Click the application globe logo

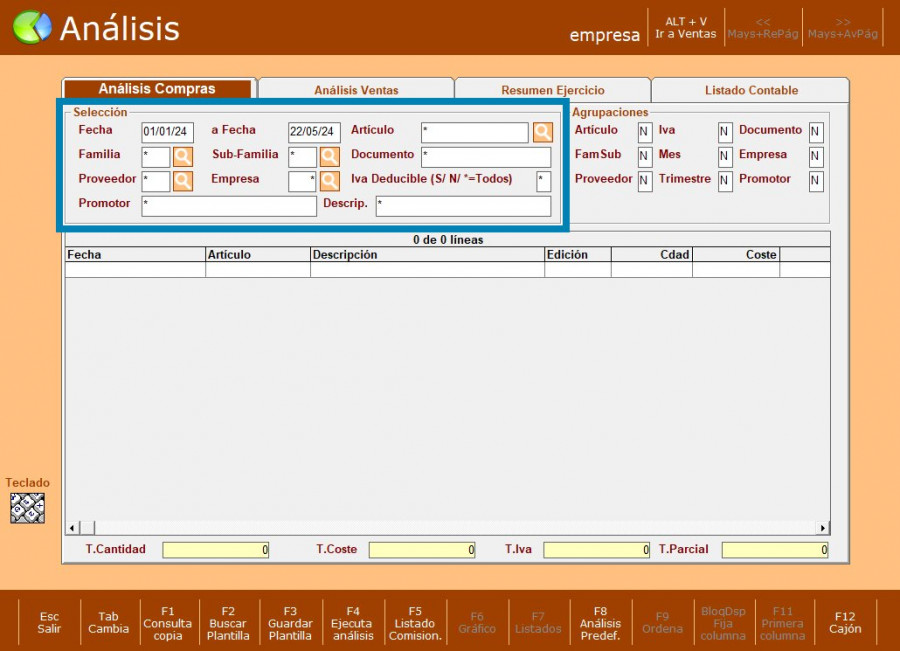(31, 28)
